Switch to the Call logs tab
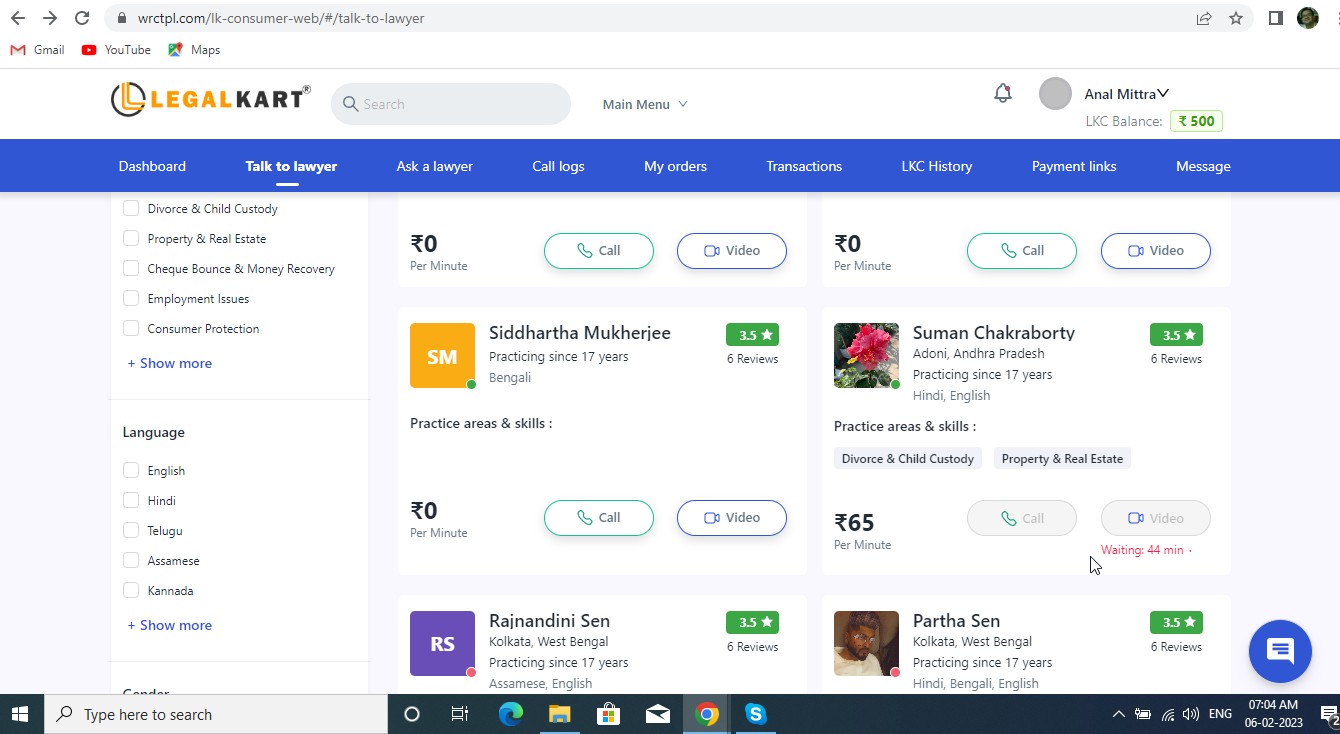1340x734 pixels. pos(558,166)
